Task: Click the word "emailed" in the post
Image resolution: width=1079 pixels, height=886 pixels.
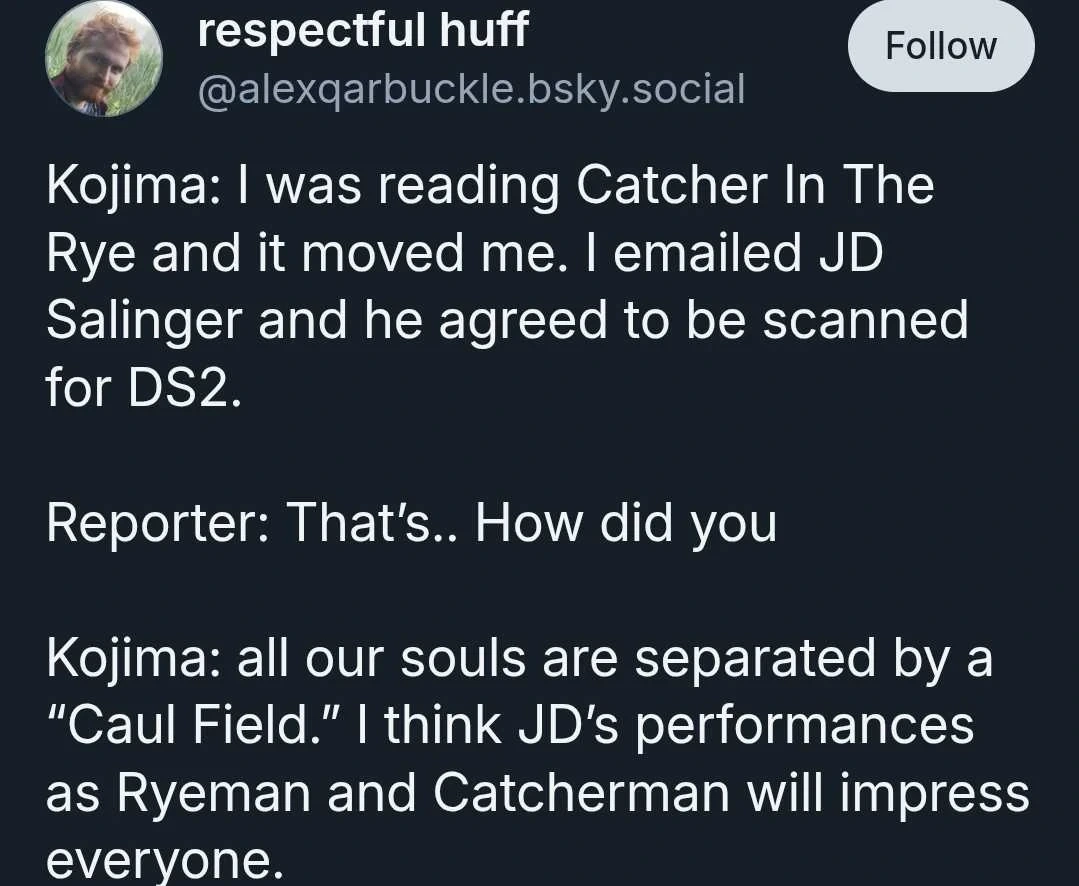Action: point(707,254)
